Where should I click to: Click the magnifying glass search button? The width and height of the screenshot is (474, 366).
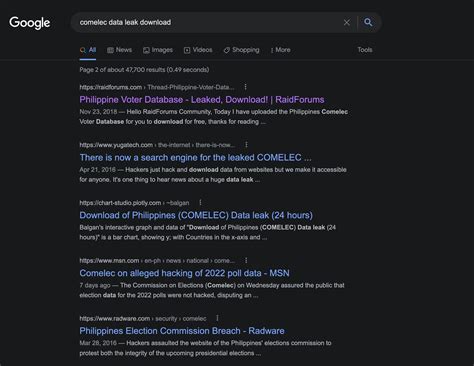pyautogui.click(x=368, y=22)
